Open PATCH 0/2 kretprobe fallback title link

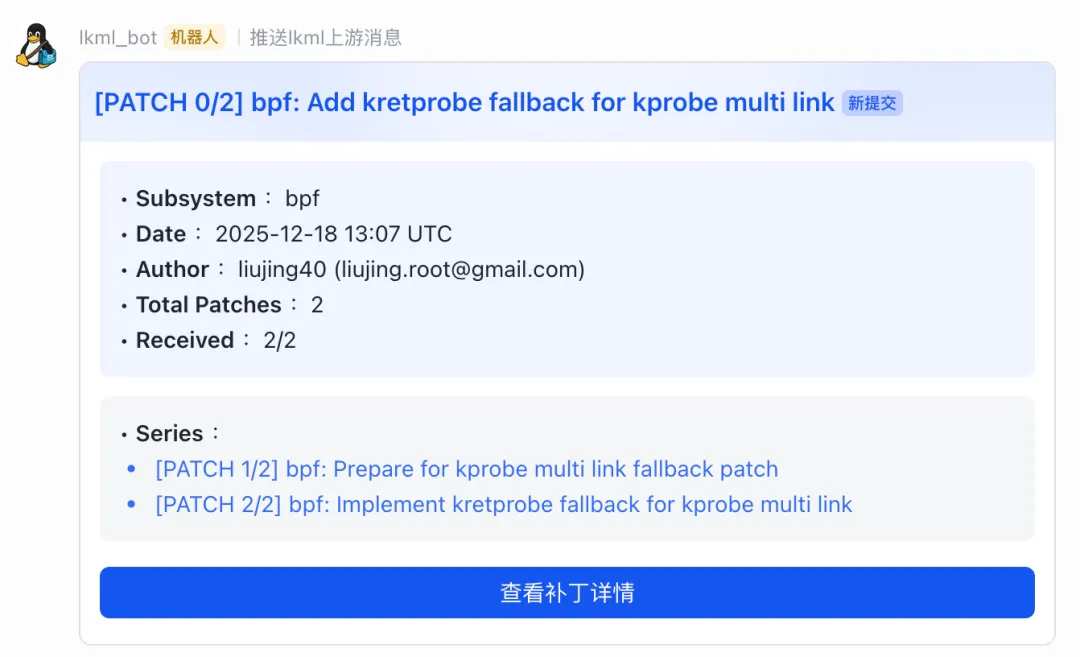[x=464, y=103]
